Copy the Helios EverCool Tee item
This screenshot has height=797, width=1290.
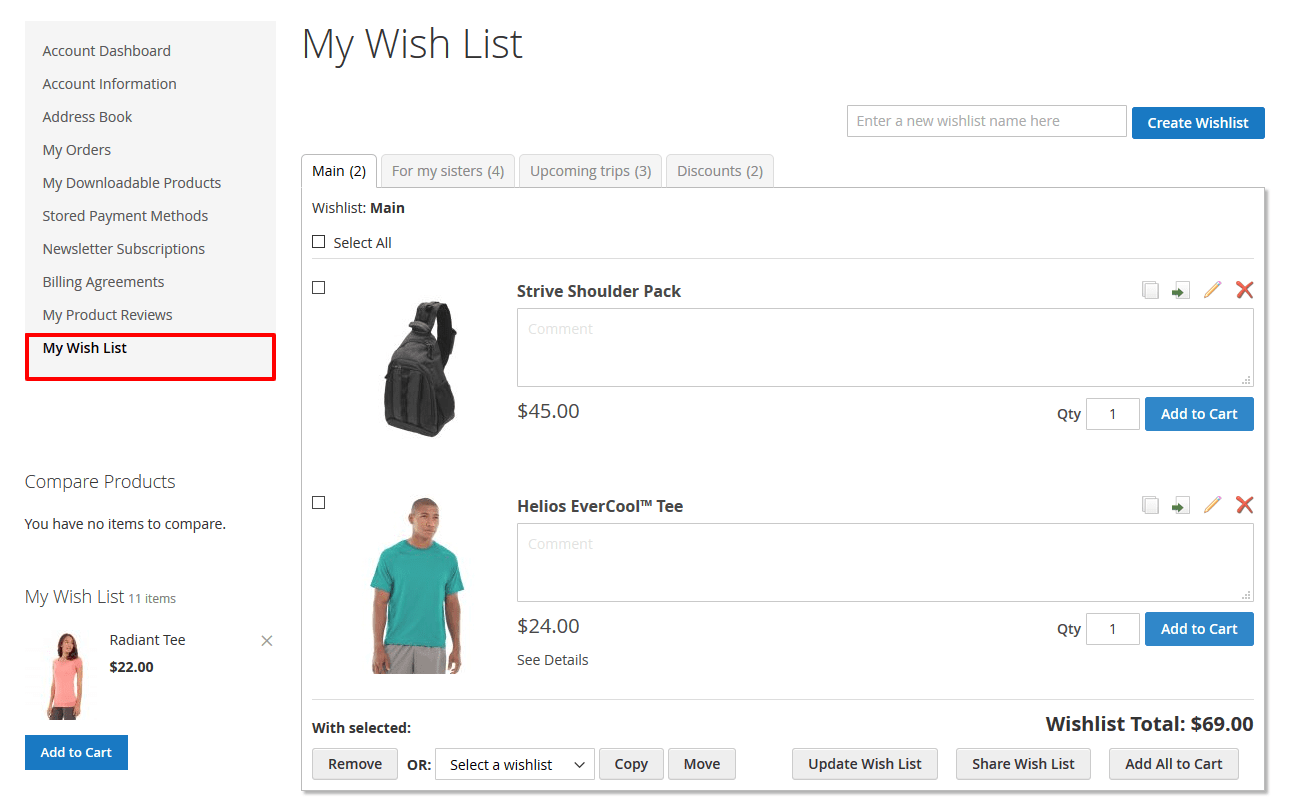click(x=1150, y=504)
